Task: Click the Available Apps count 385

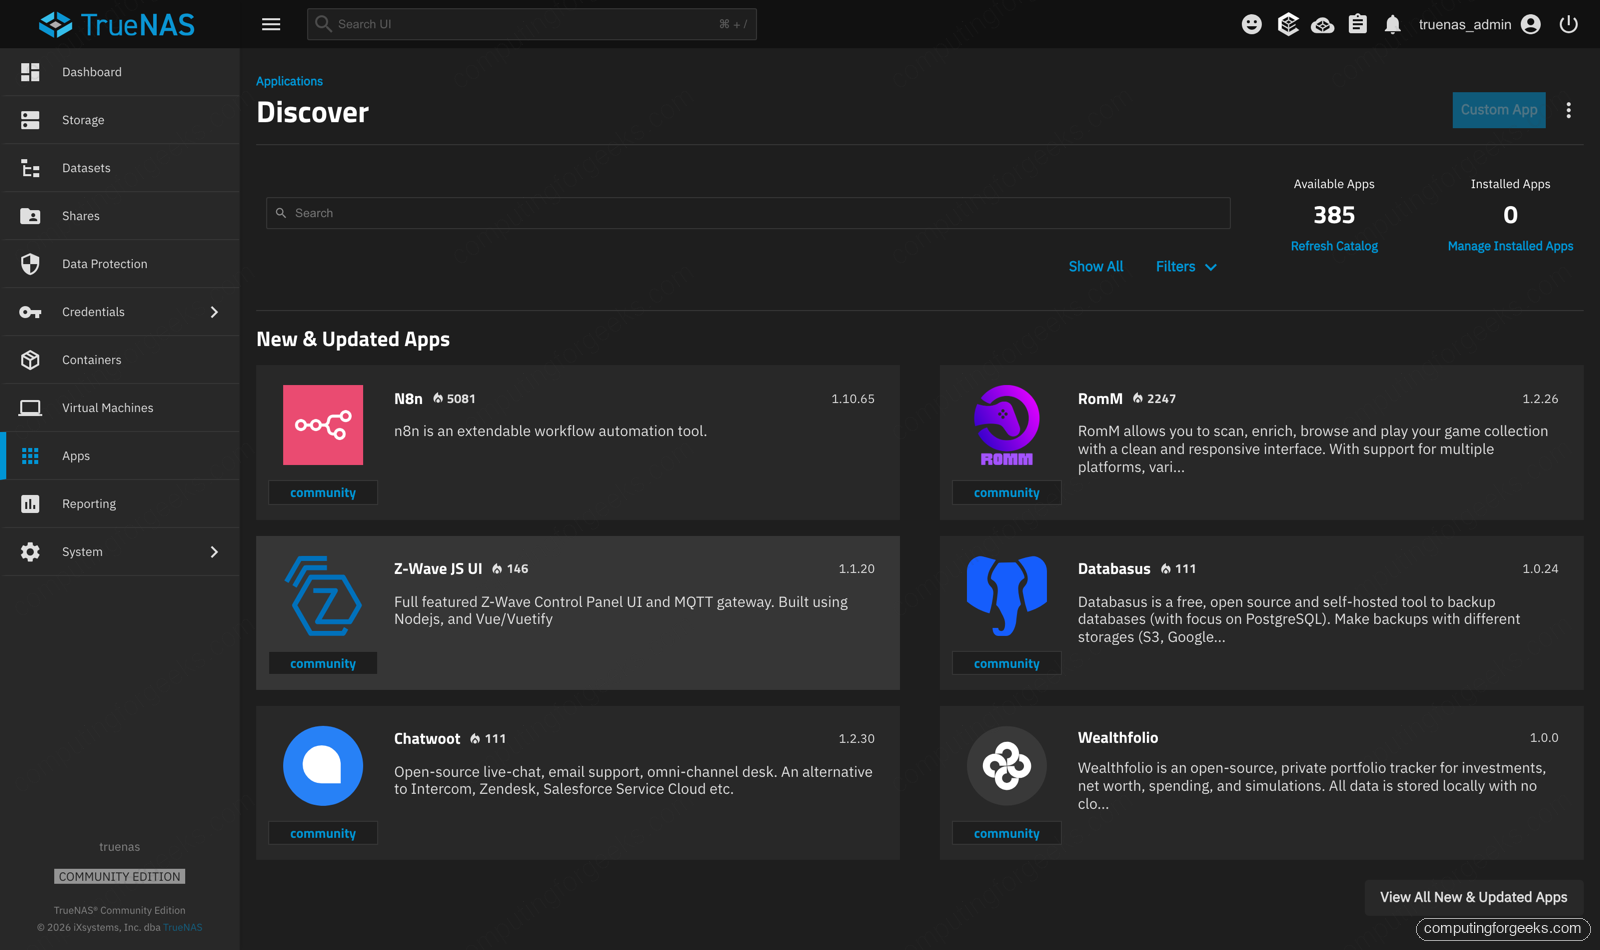Action: 1334,215
